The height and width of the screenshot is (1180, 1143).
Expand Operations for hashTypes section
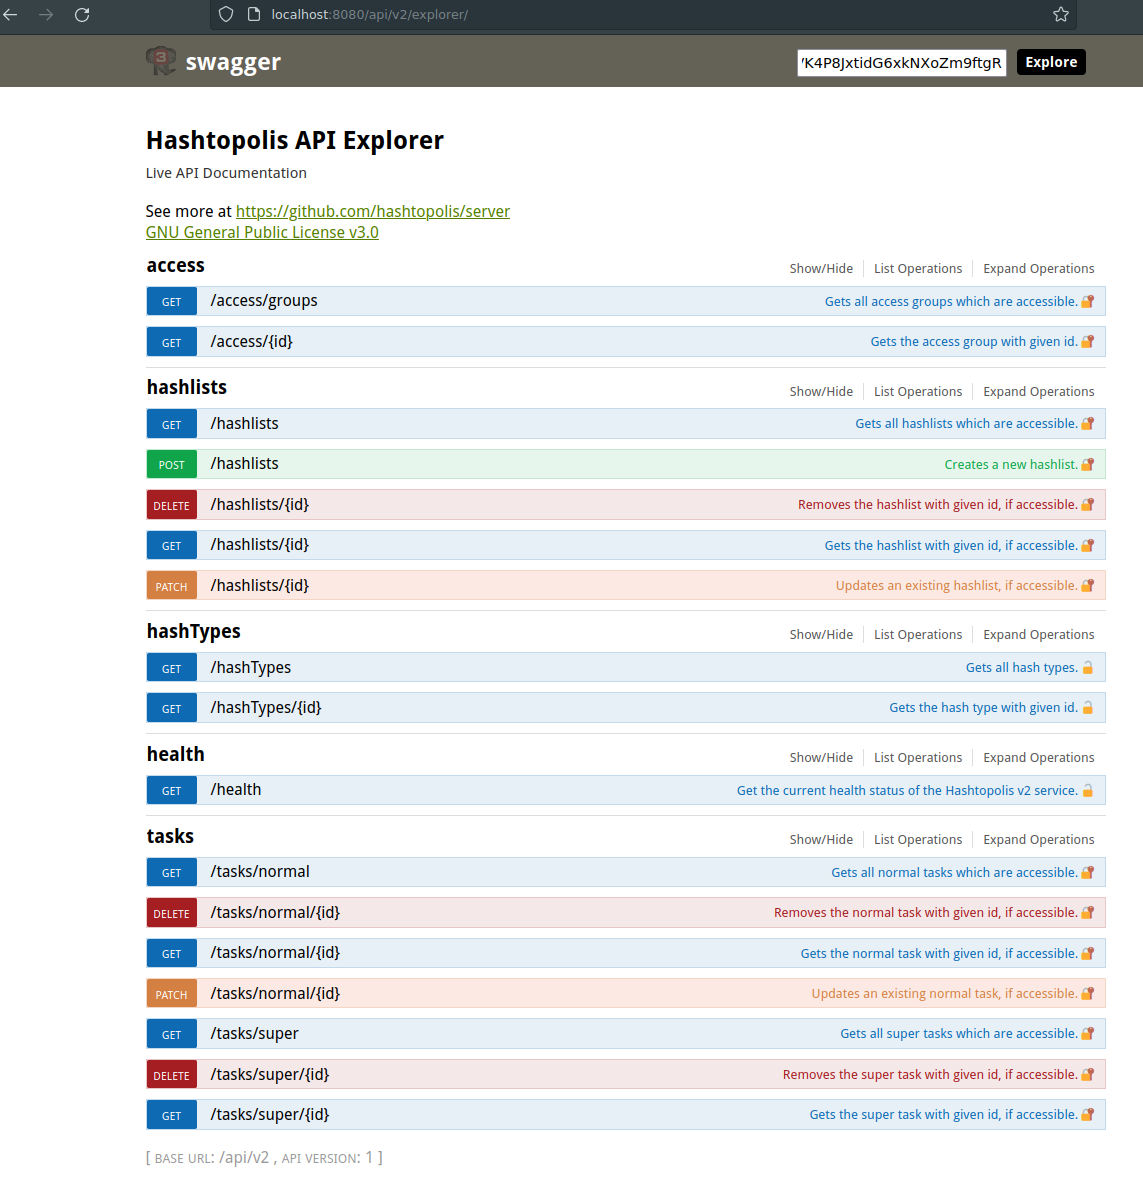[1038, 634]
